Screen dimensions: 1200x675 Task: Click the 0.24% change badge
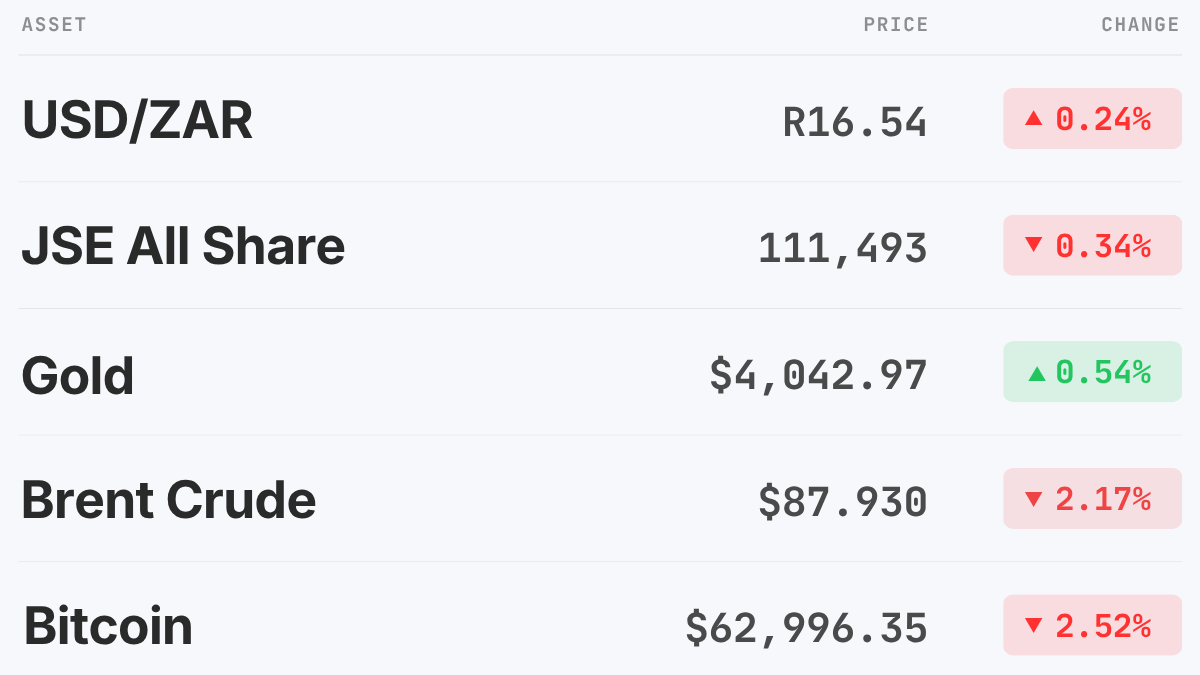point(1093,119)
